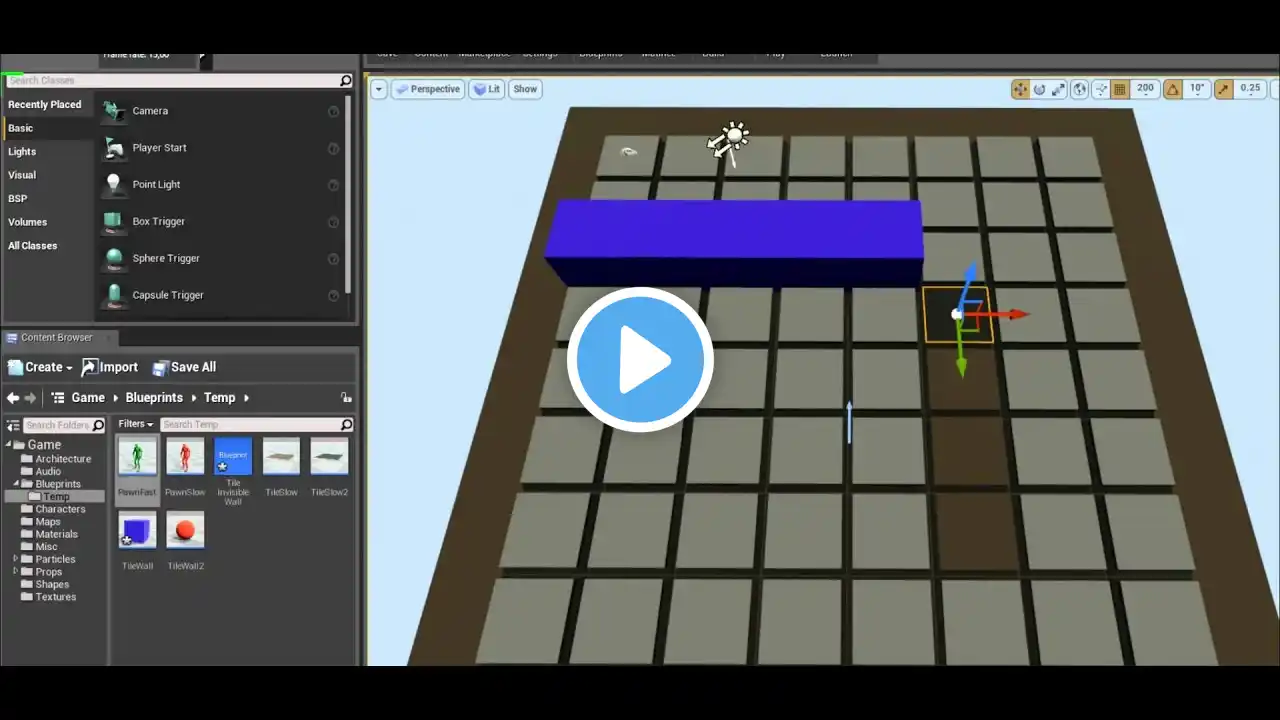Go forward with the Content Browser right arrow
This screenshot has width=1280, height=720.
[31, 398]
